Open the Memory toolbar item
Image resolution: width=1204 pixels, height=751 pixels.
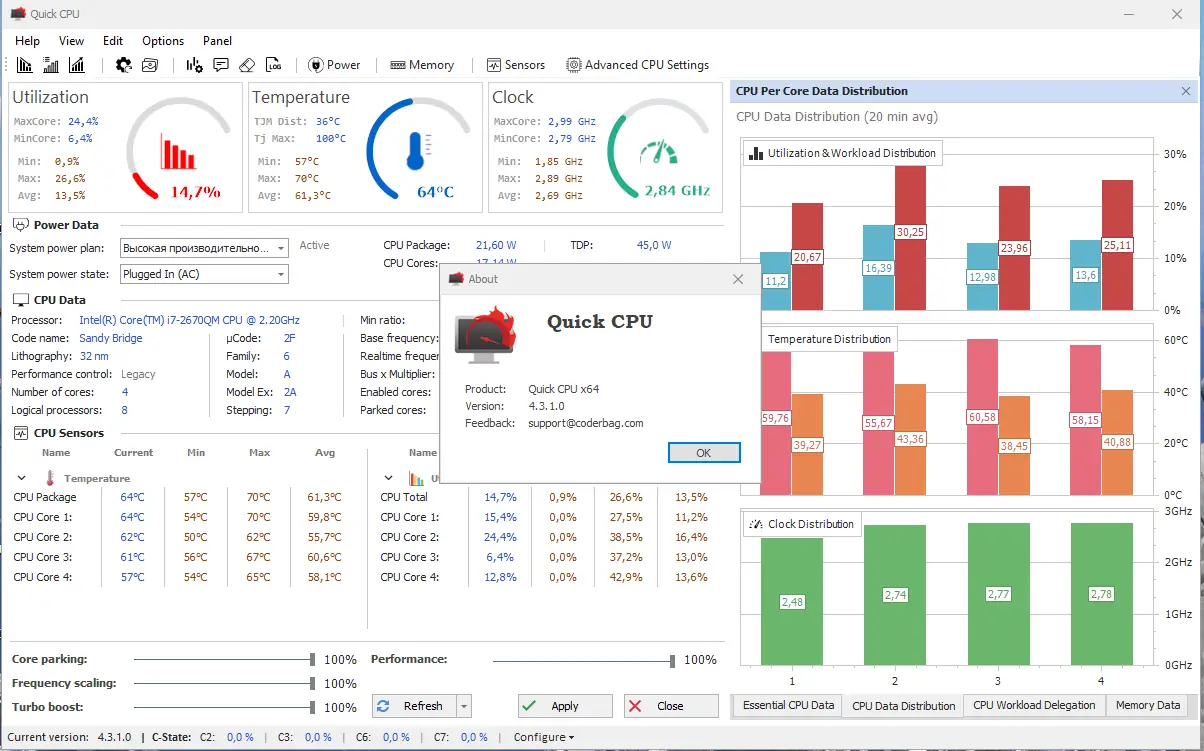pos(422,65)
